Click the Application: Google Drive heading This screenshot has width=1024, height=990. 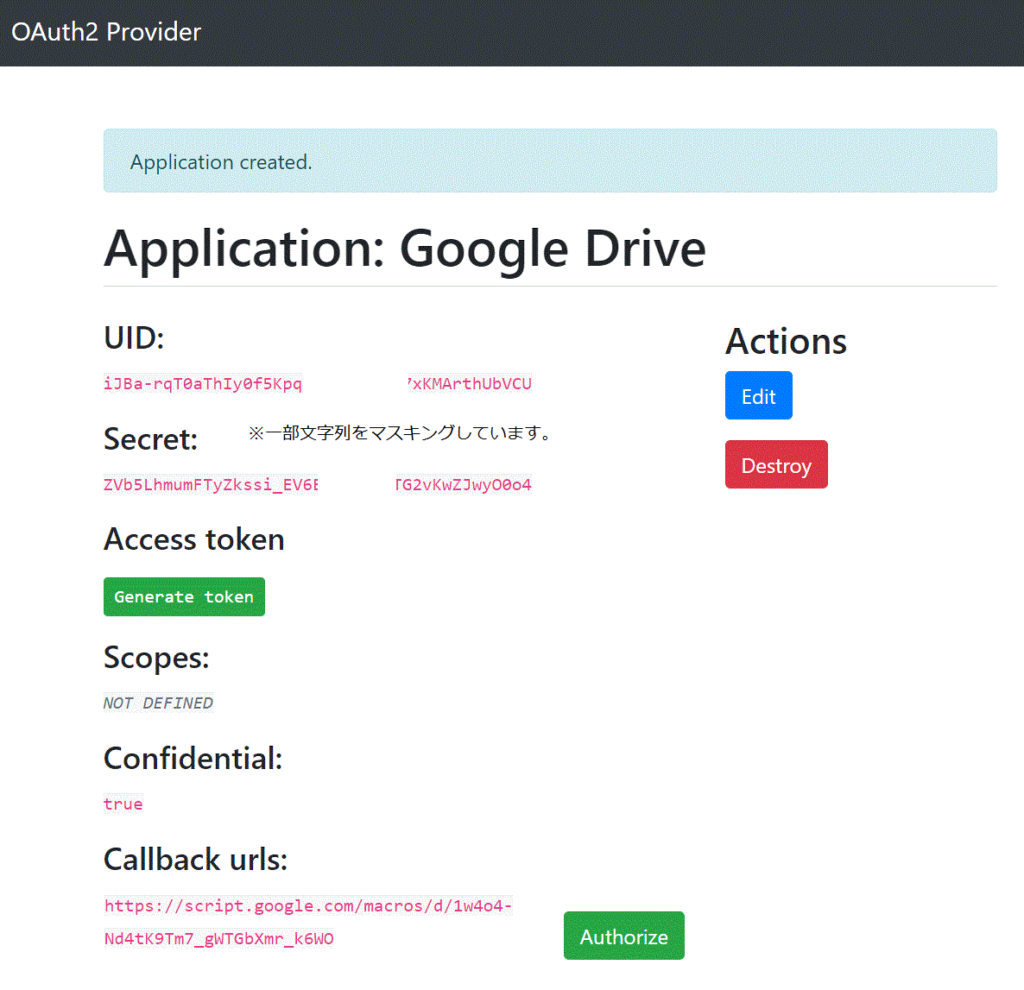click(405, 249)
